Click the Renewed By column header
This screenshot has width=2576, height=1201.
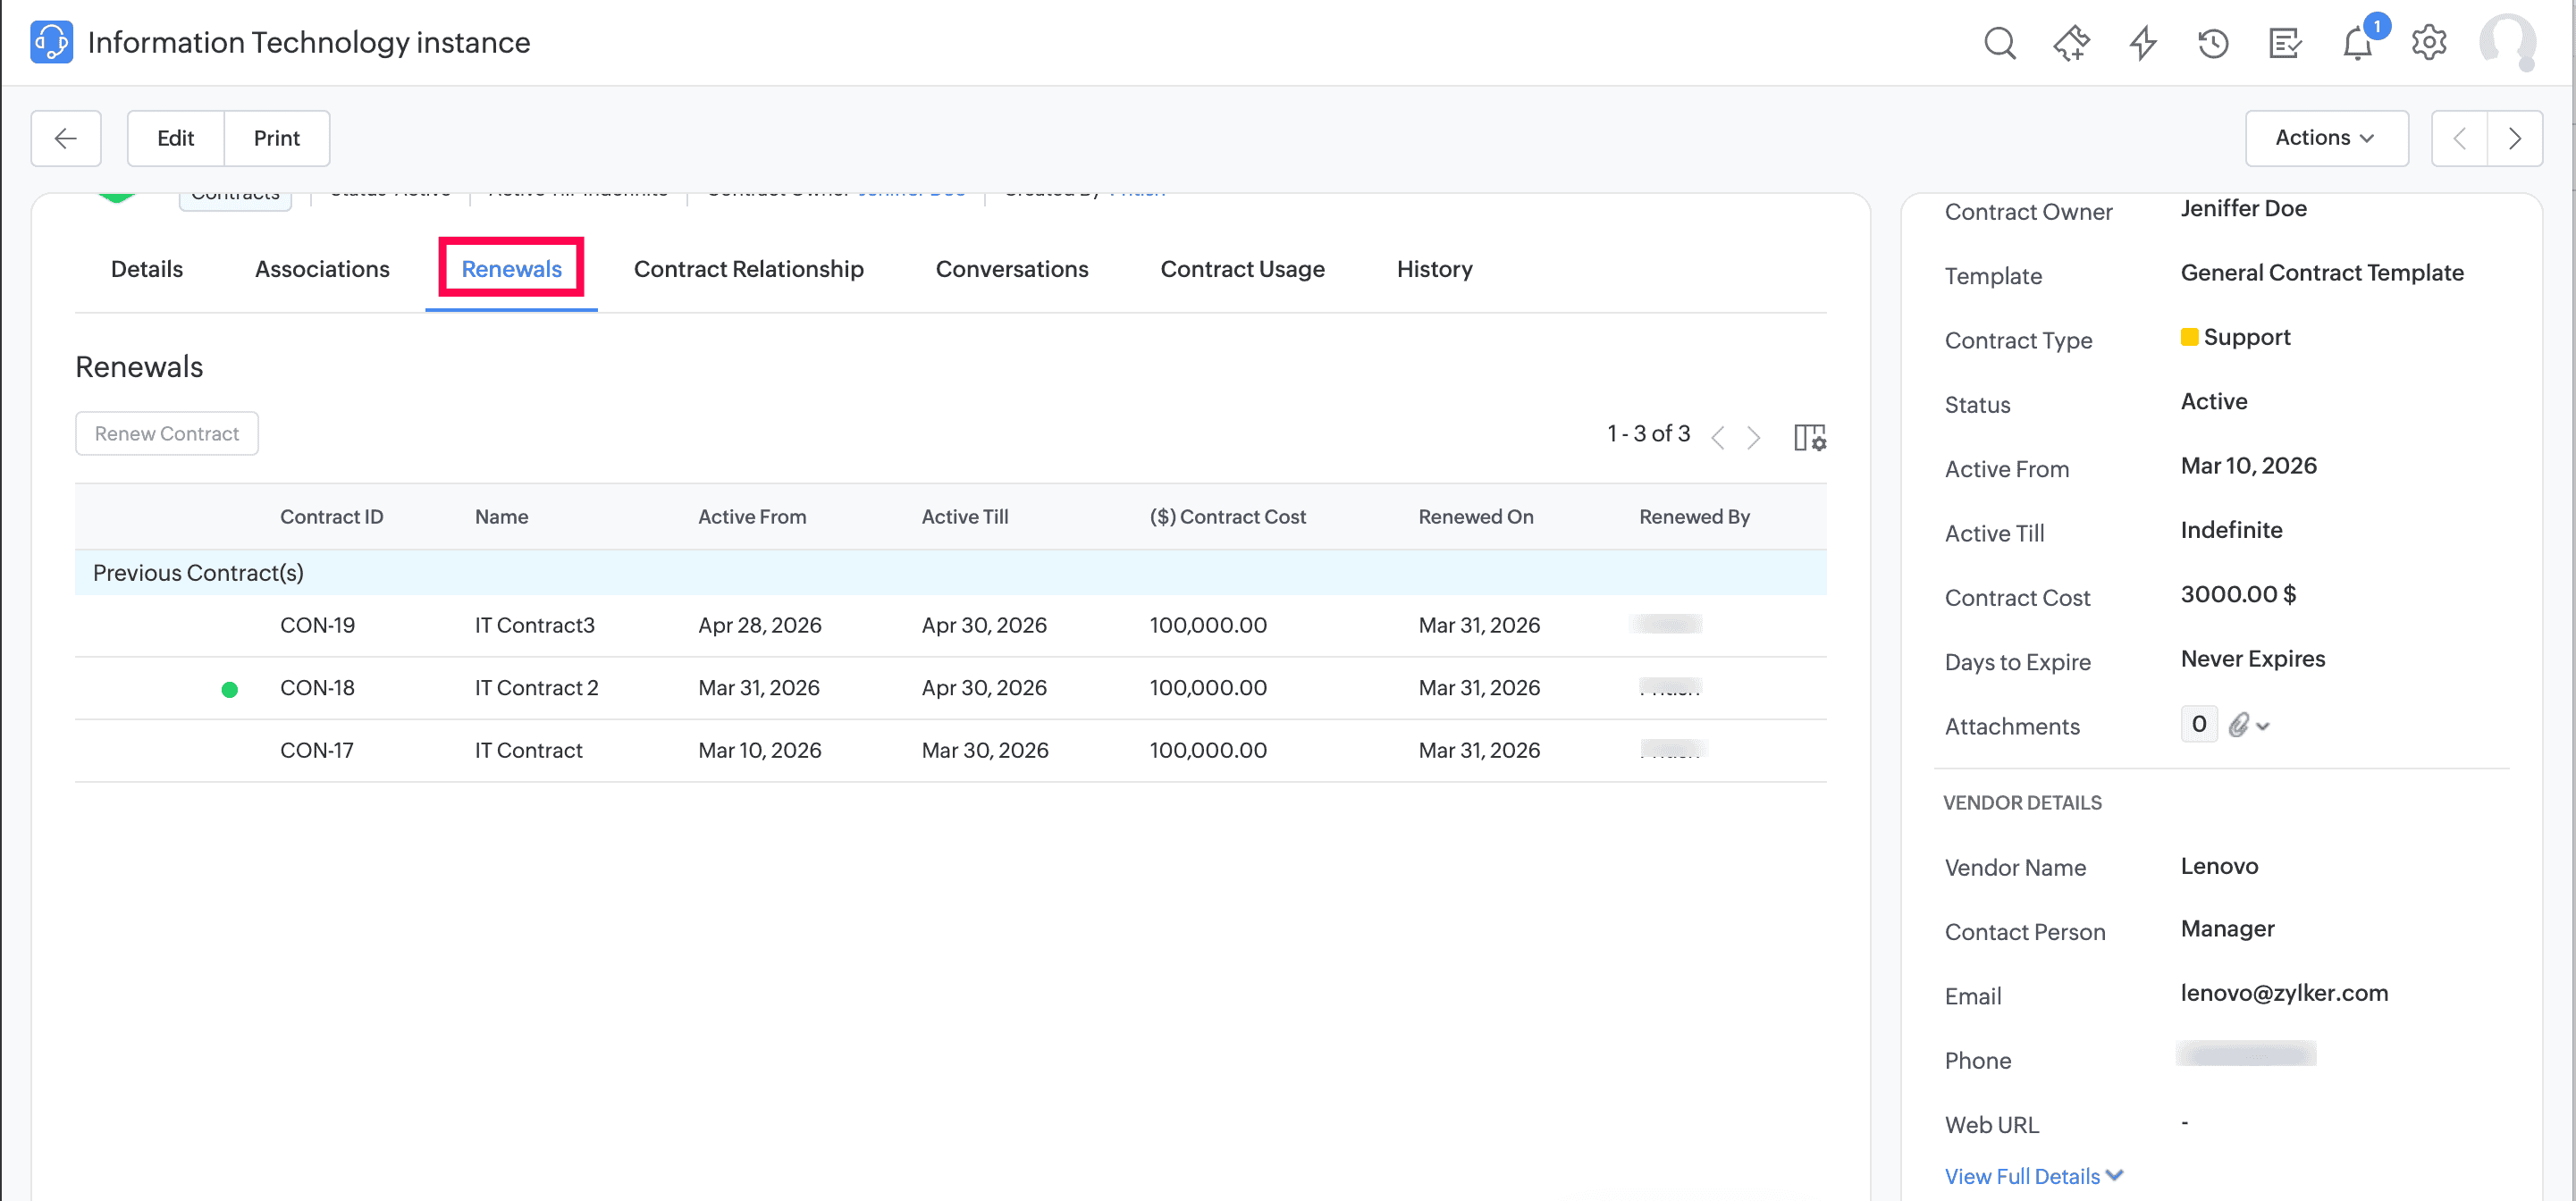(x=1694, y=516)
